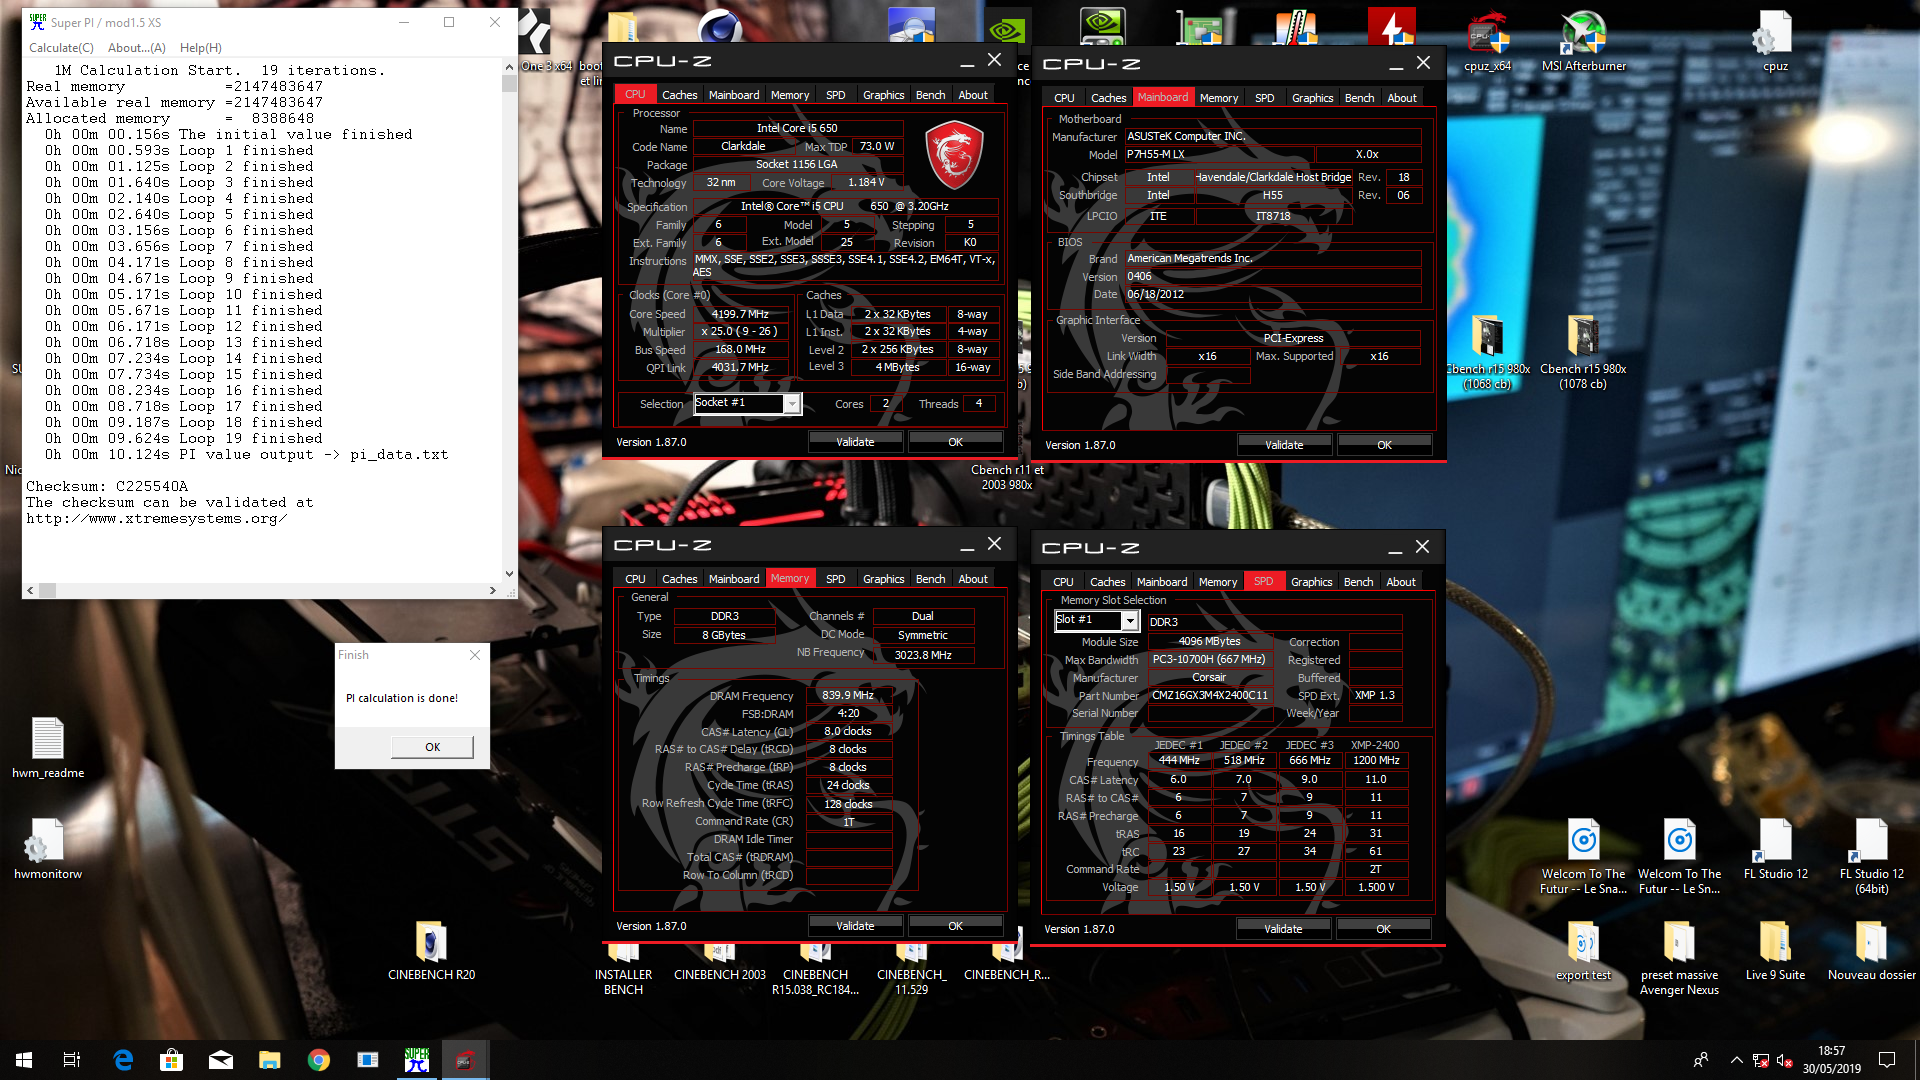This screenshot has height=1080, width=1920.
Task: Open the Calculate(C) menu in Super PI
Action: point(61,48)
